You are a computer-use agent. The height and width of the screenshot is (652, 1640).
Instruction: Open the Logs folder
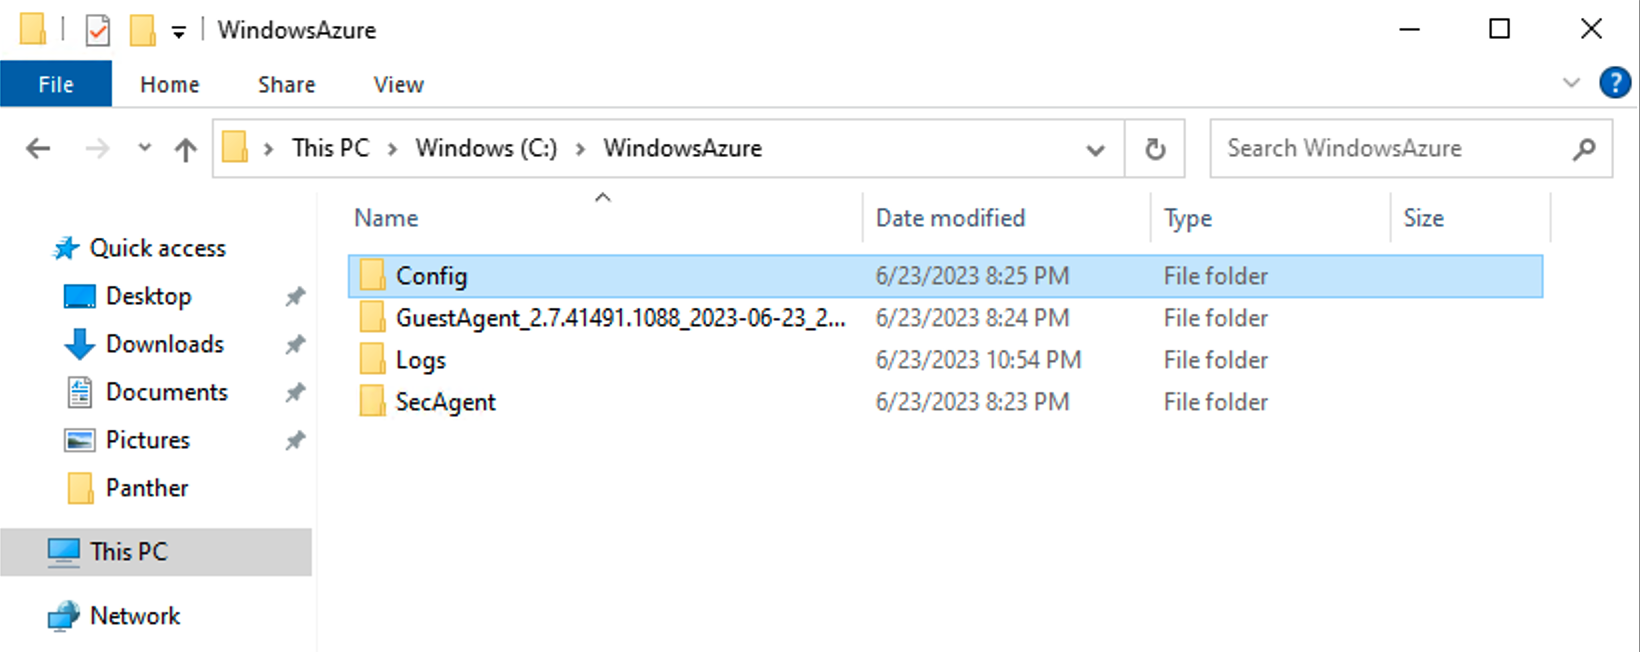[x=421, y=359]
